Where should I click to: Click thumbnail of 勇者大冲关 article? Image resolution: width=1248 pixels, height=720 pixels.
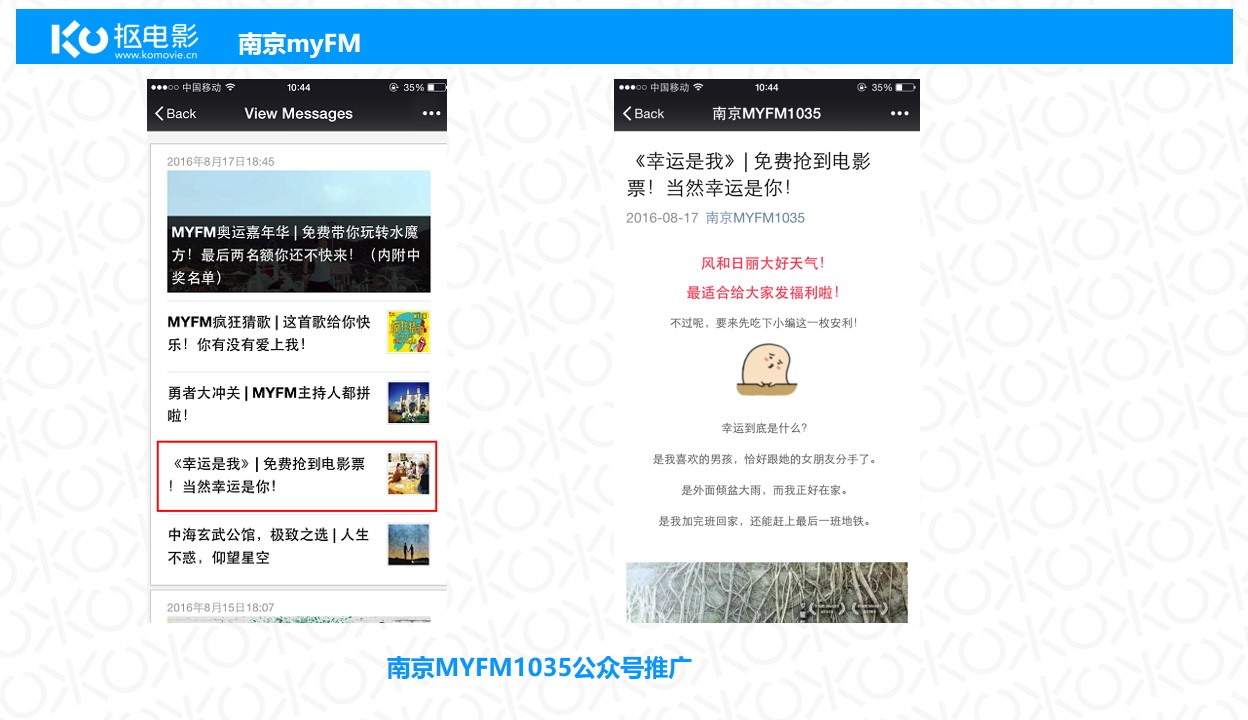(408, 403)
